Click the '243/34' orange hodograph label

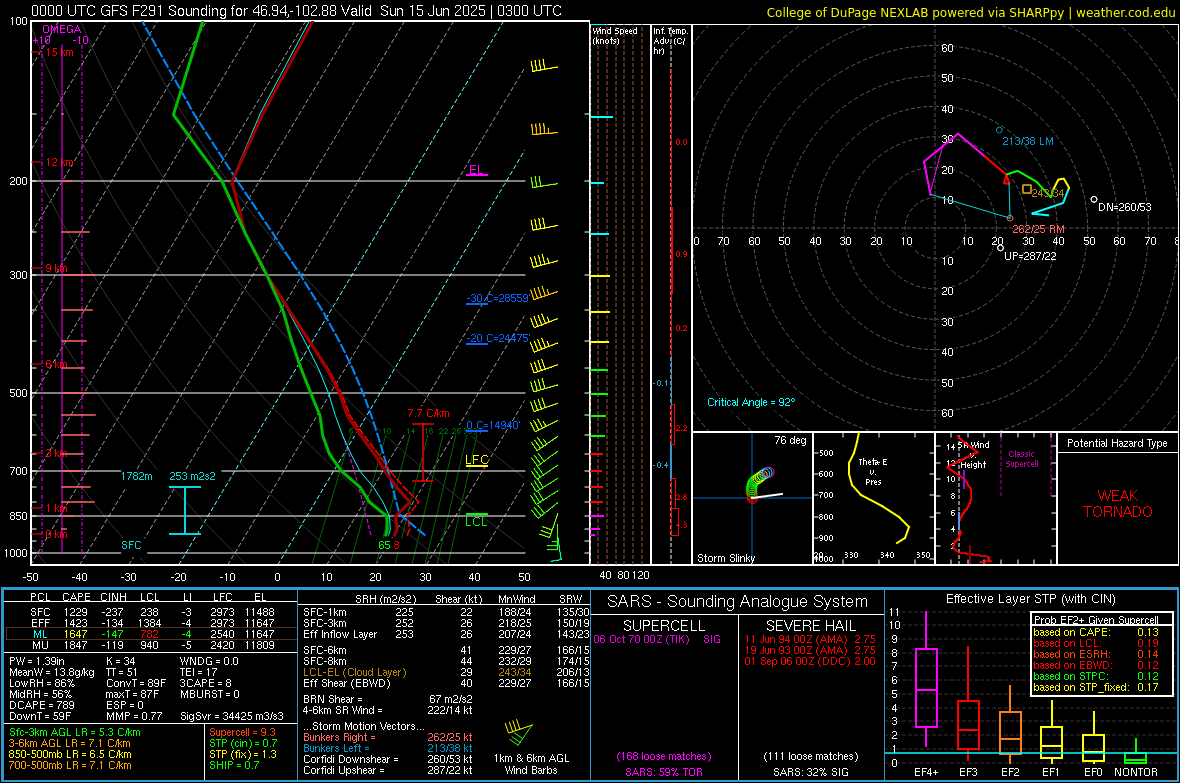coord(1048,193)
